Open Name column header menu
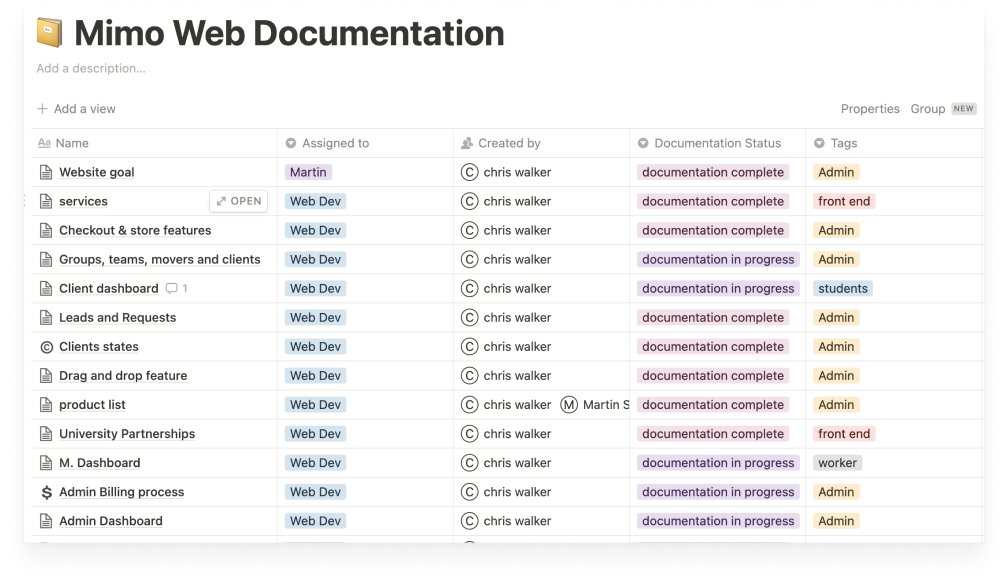Image resolution: width=1008 pixels, height=583 pixels. (x=154, y=143)
